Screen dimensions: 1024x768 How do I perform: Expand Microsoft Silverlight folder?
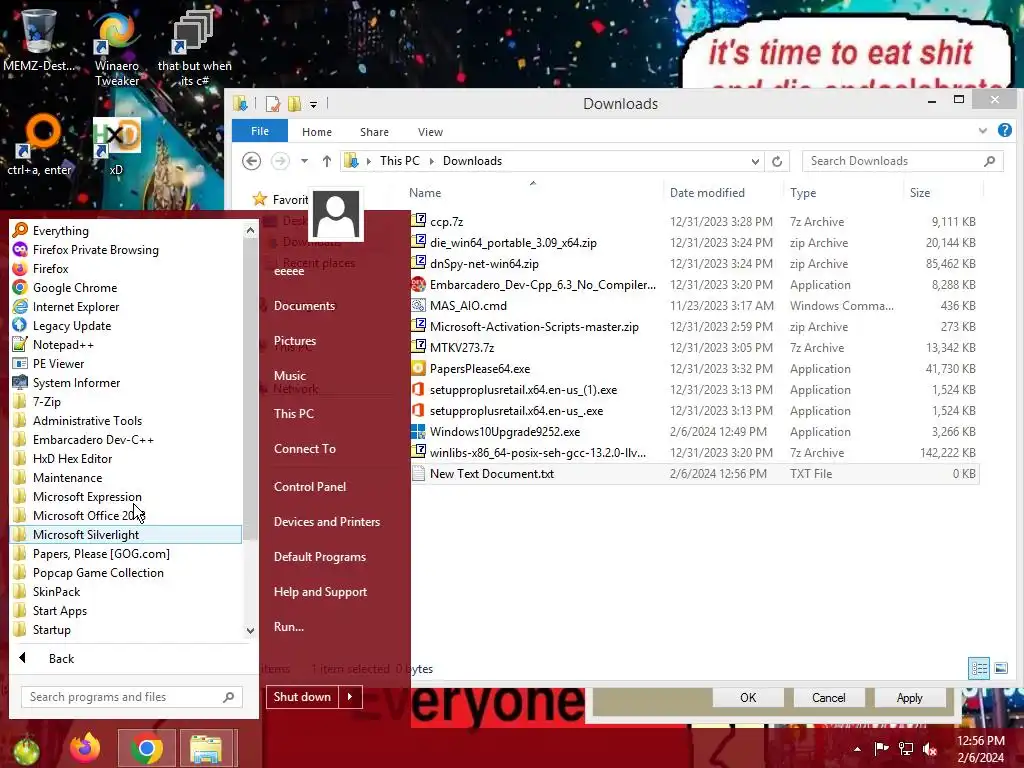(126, 534)
